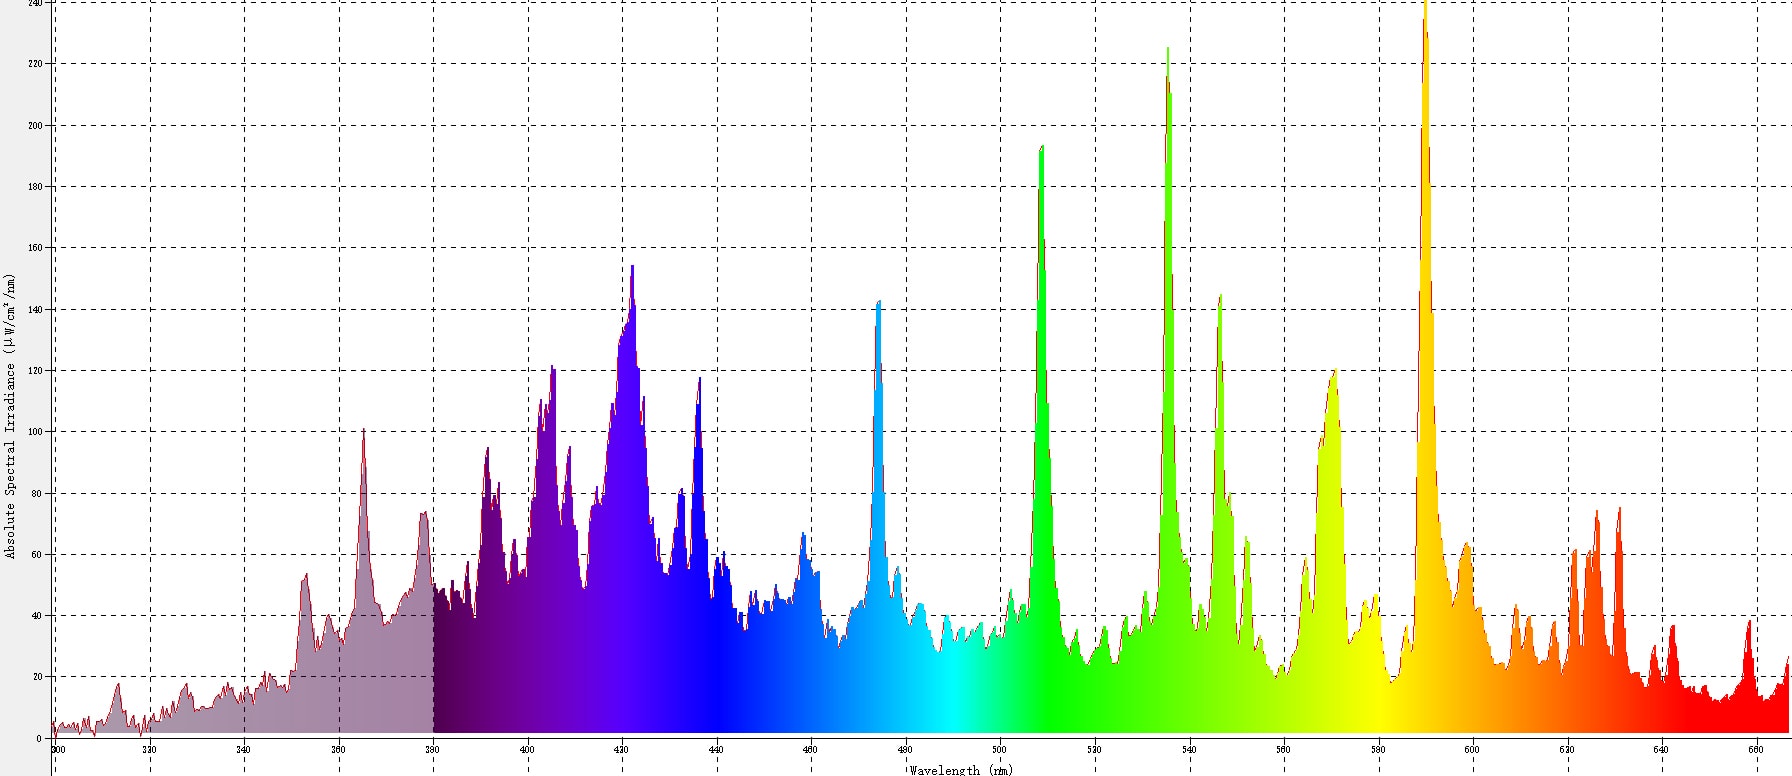Image resolution: width=1792 pixels, height=776 pixels.
Task: Click the 180 irradiance tick label
Action: coord(35,187)
